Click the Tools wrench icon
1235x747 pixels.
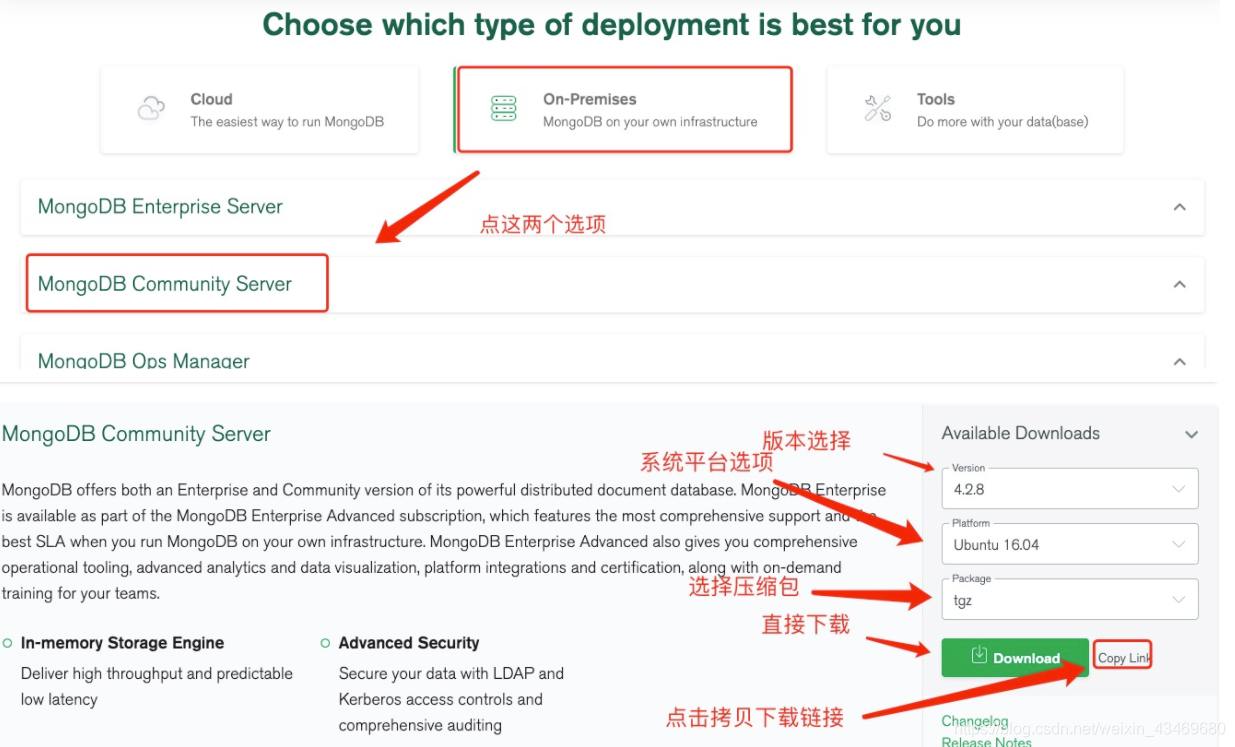click(878, 109)
